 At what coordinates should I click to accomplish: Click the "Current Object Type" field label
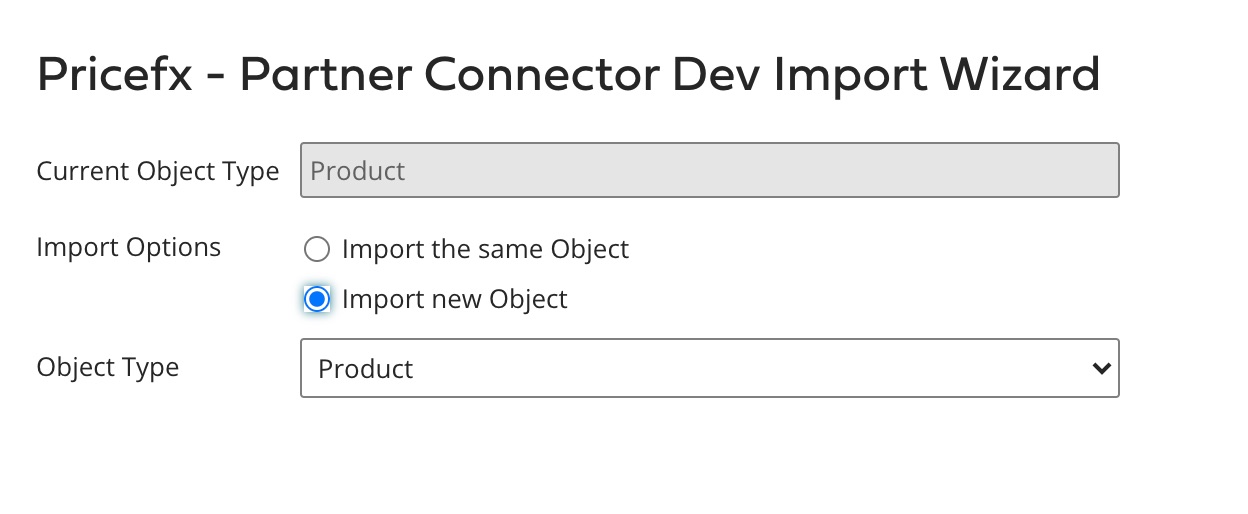[158, 171]
